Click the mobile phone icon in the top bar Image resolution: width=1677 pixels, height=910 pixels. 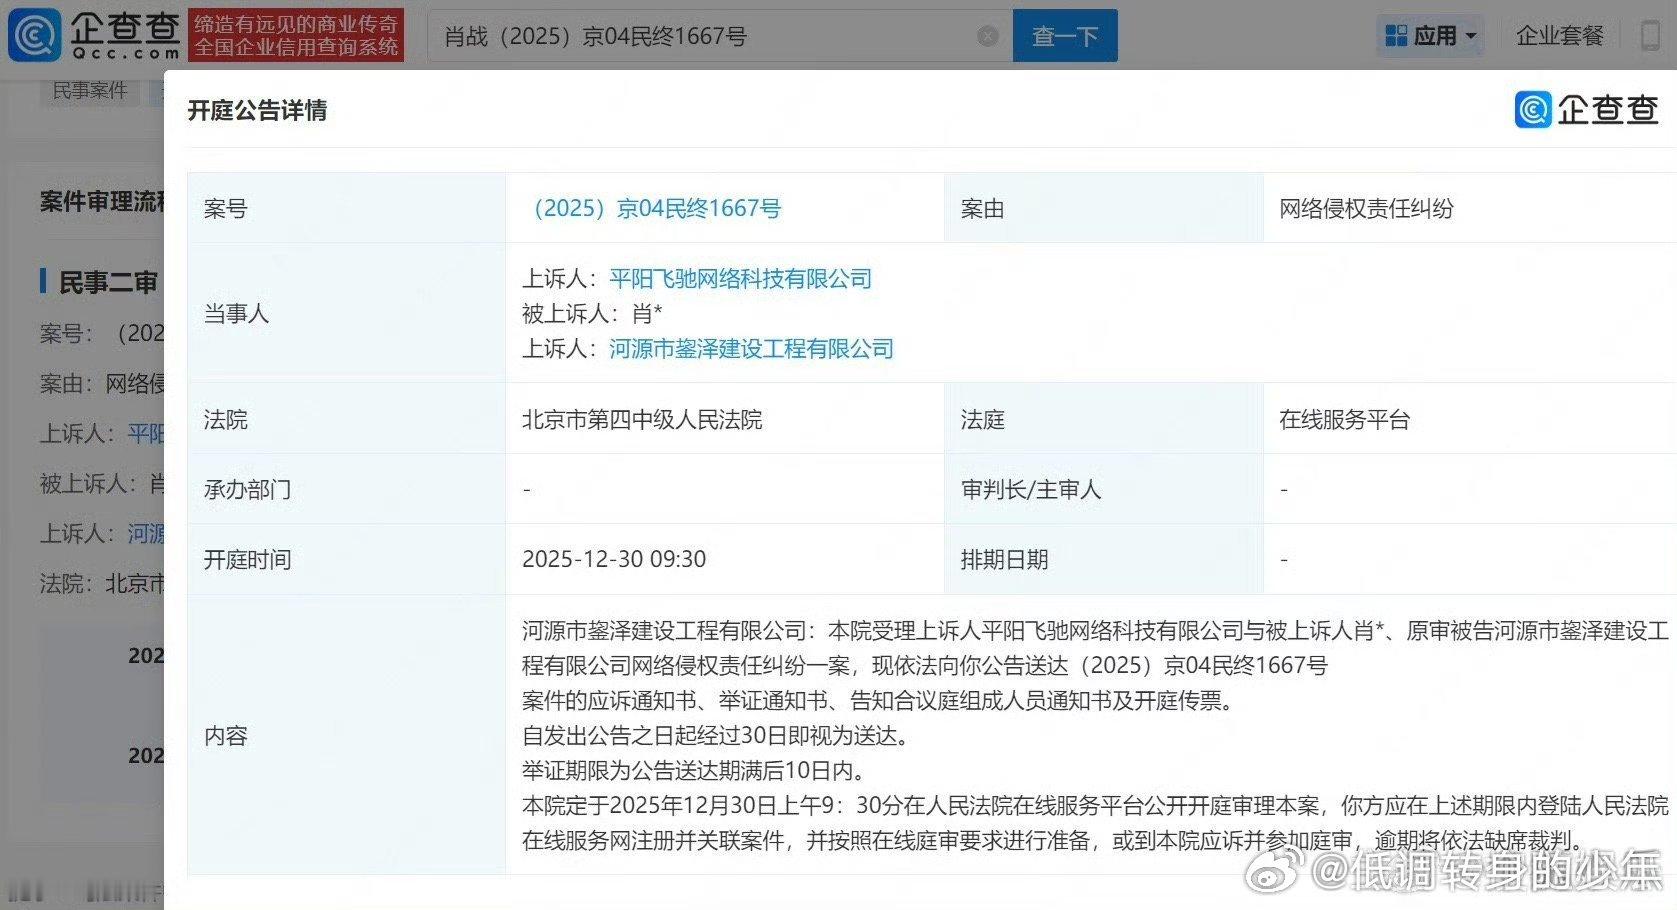tap(1649, 35)
